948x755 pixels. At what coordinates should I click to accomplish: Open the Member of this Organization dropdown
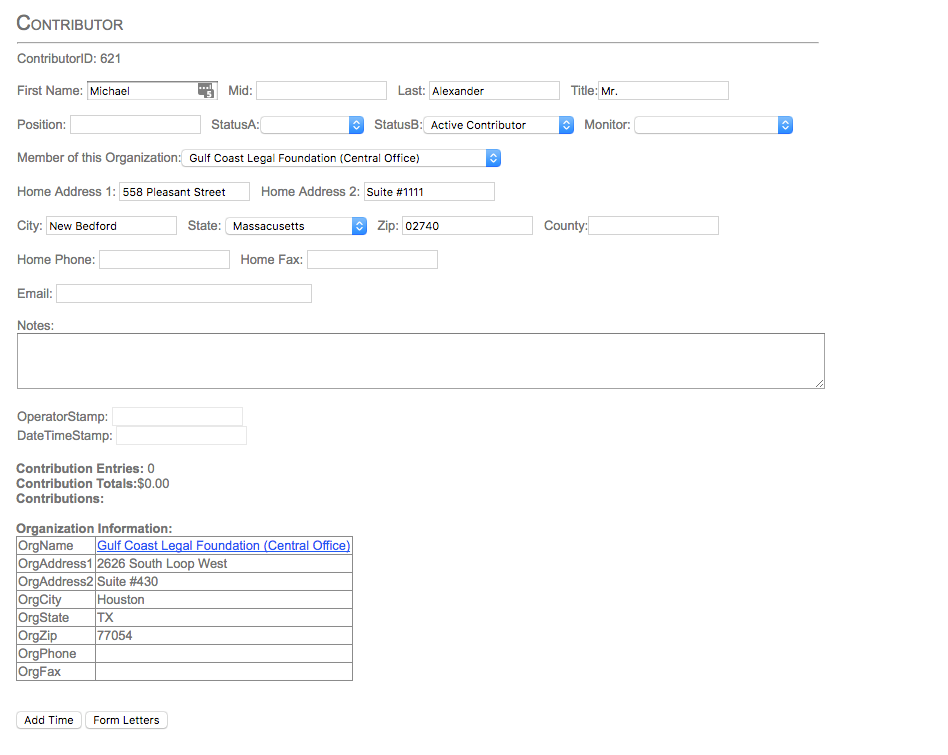pyautogui.click(x=341, y=158)
